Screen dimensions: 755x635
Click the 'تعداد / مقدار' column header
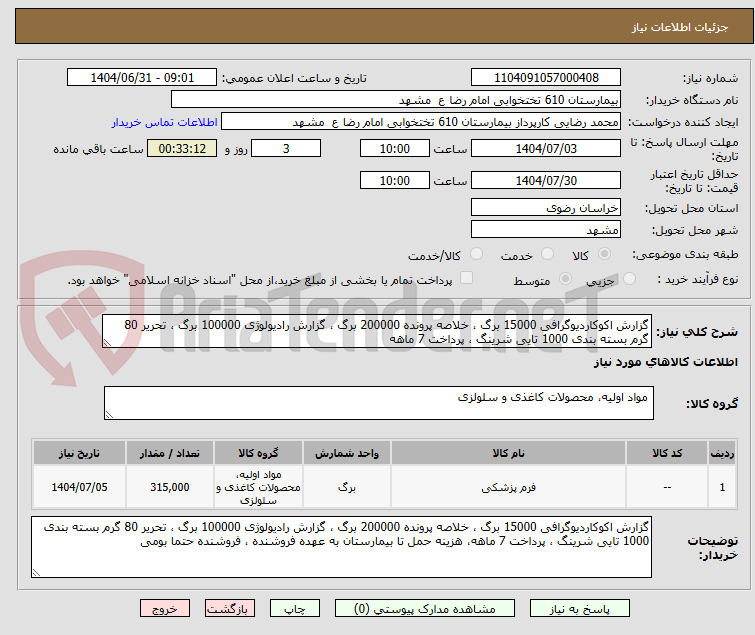click(x=169, y=453)
